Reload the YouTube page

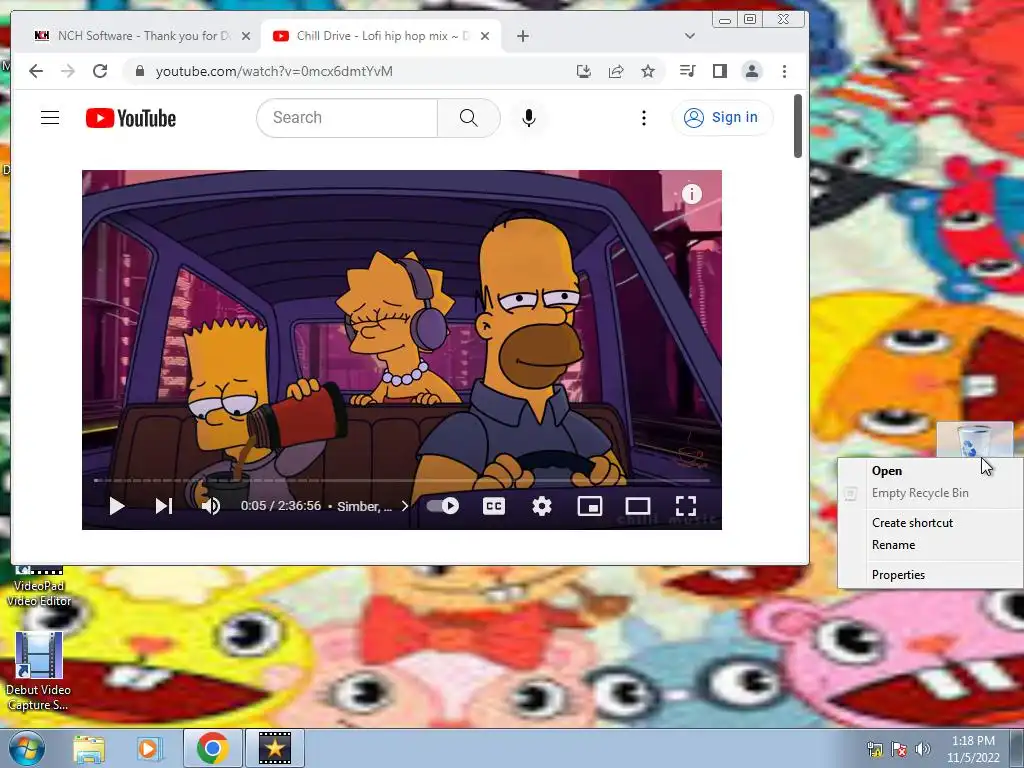click(100, 71)
